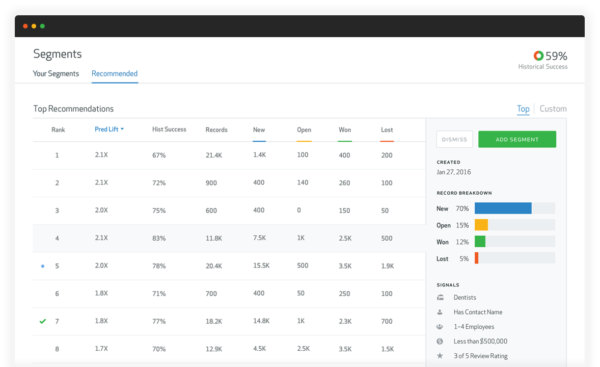Sort by the Hist Success column header

click(x=169, y=129)
